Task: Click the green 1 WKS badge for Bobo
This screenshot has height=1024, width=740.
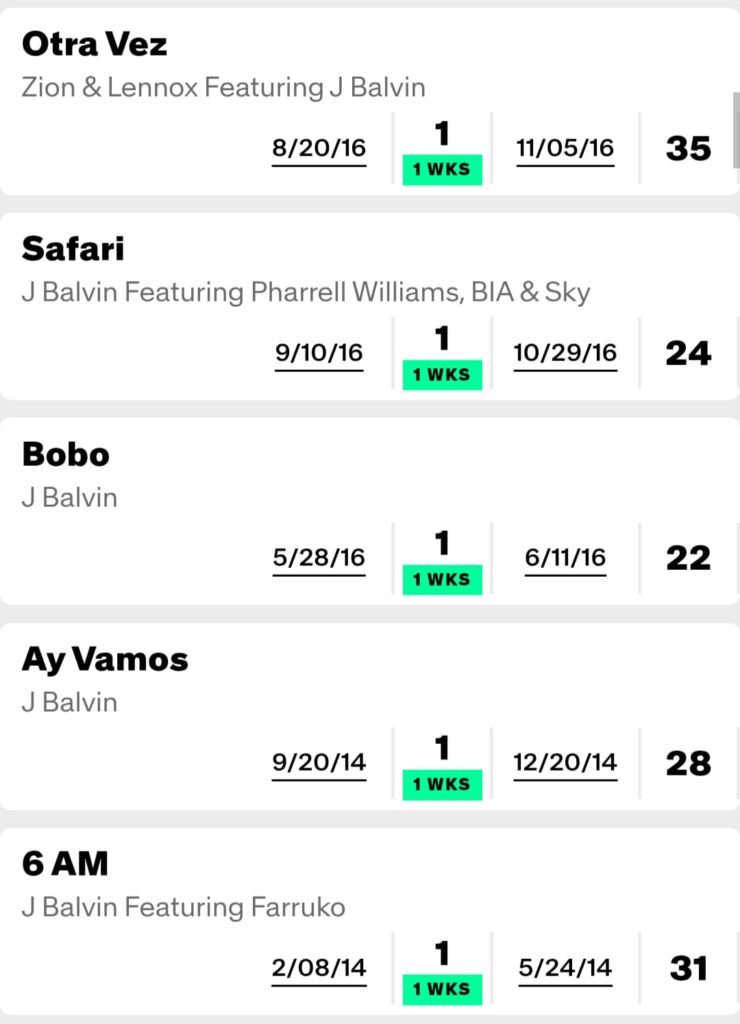Action: tap(442, 579)
